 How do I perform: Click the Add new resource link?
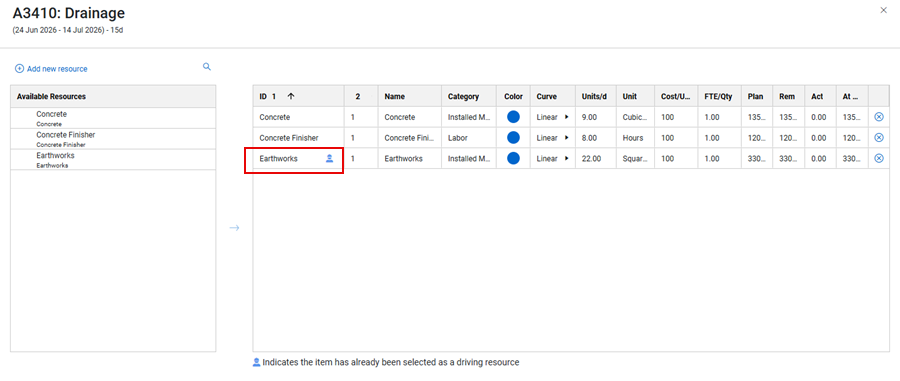click(x=51, y=69)
